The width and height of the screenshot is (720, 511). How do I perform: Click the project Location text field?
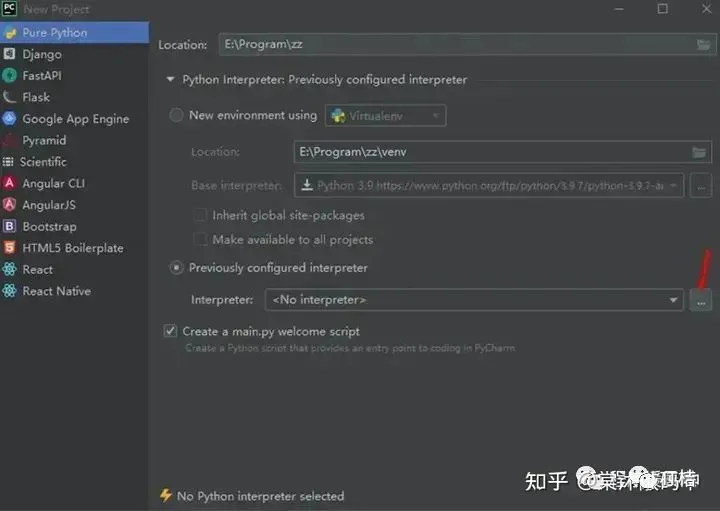(x=450, y=45)
